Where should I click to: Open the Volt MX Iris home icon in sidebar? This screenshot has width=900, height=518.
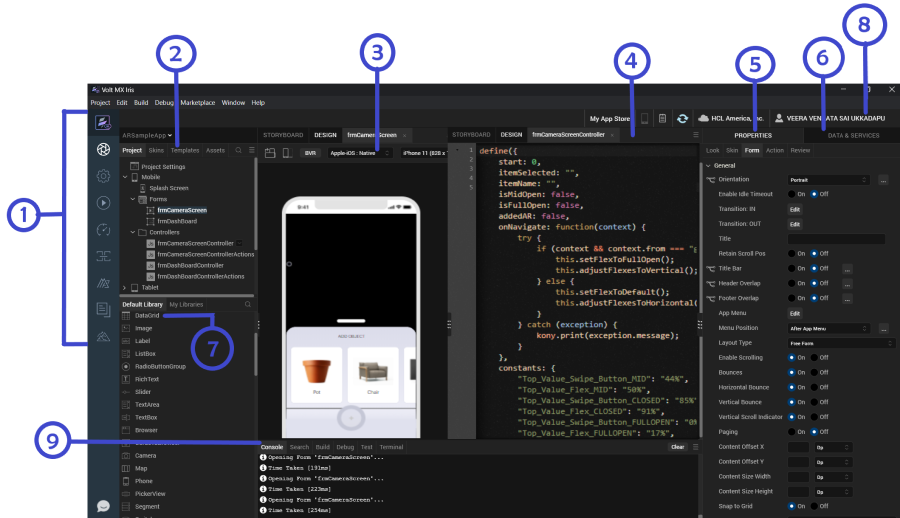[x=103, y=122]
